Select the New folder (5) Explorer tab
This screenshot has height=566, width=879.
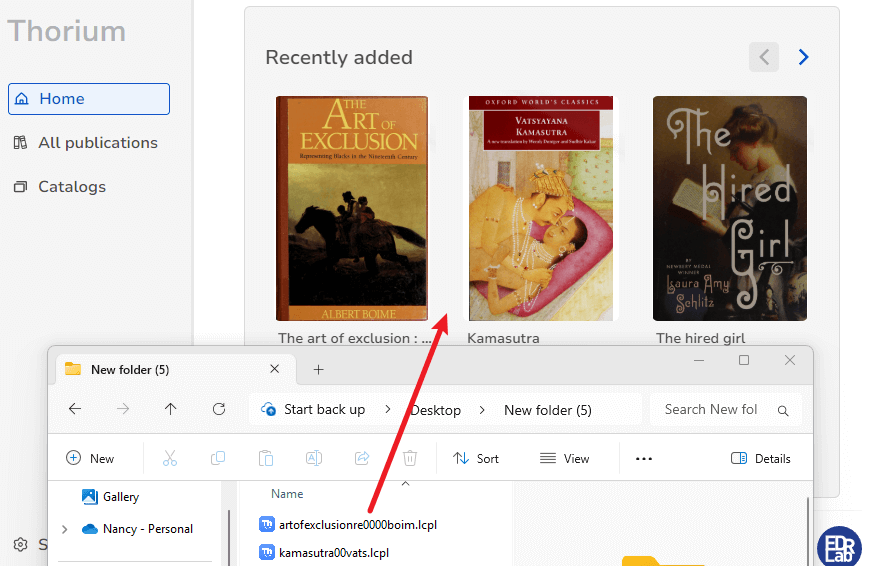(173, 369)
